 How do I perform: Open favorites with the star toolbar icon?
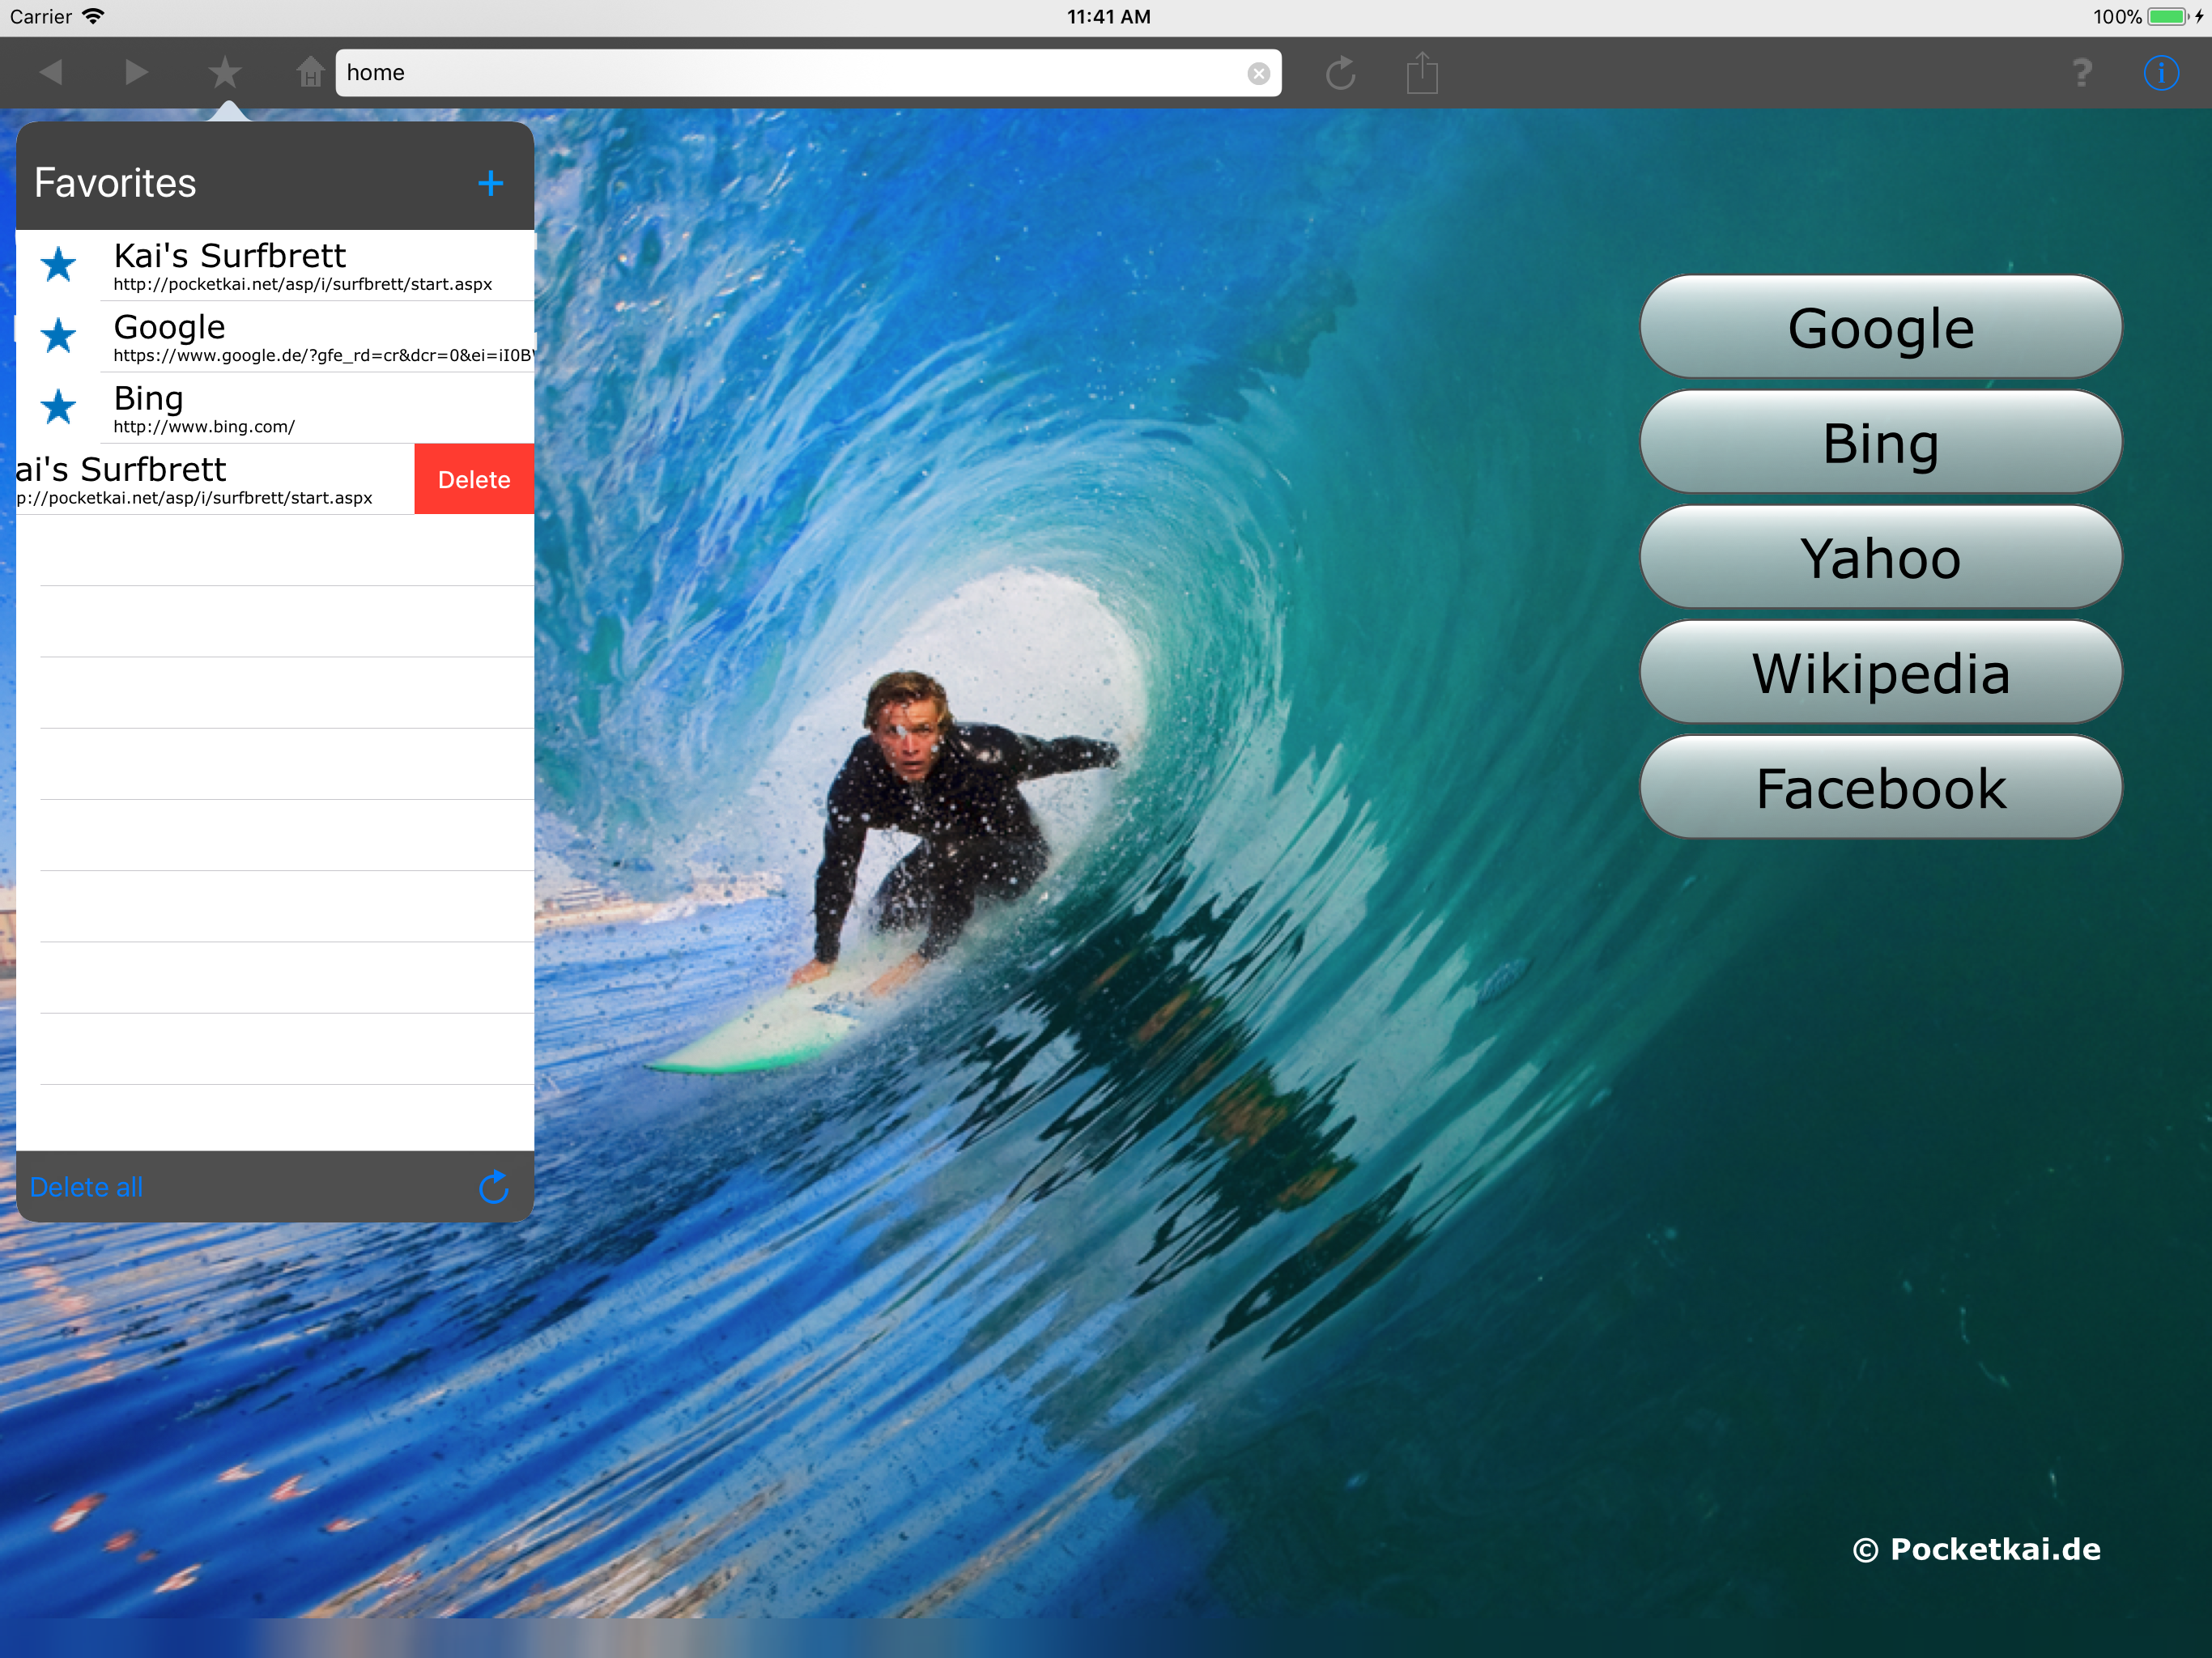click(225, 72)
